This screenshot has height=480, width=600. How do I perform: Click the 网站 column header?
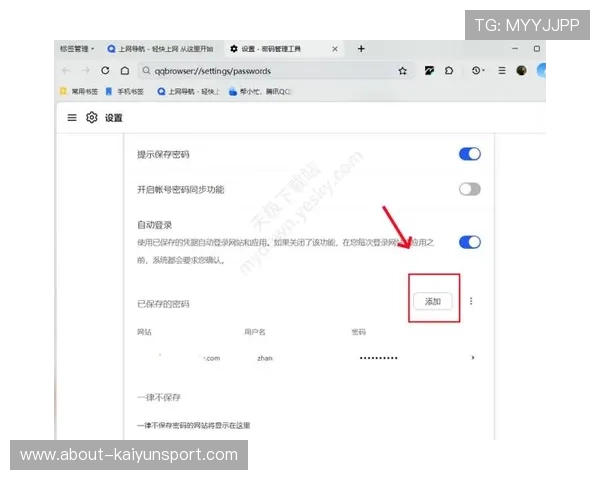coord(144,332)
